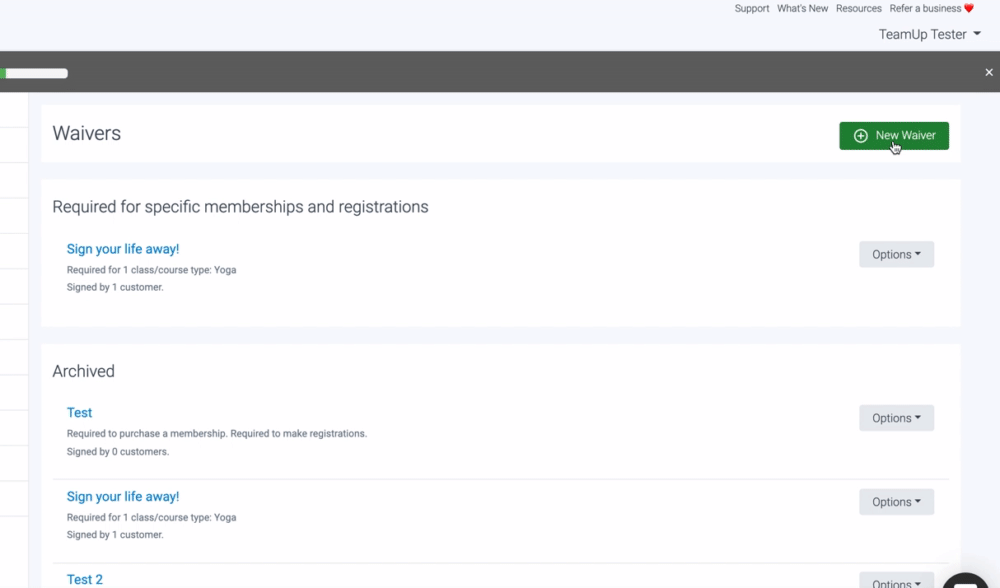Expand Options for the archived Test waiver
The image size is (1000, 588).
click(896, 418)
